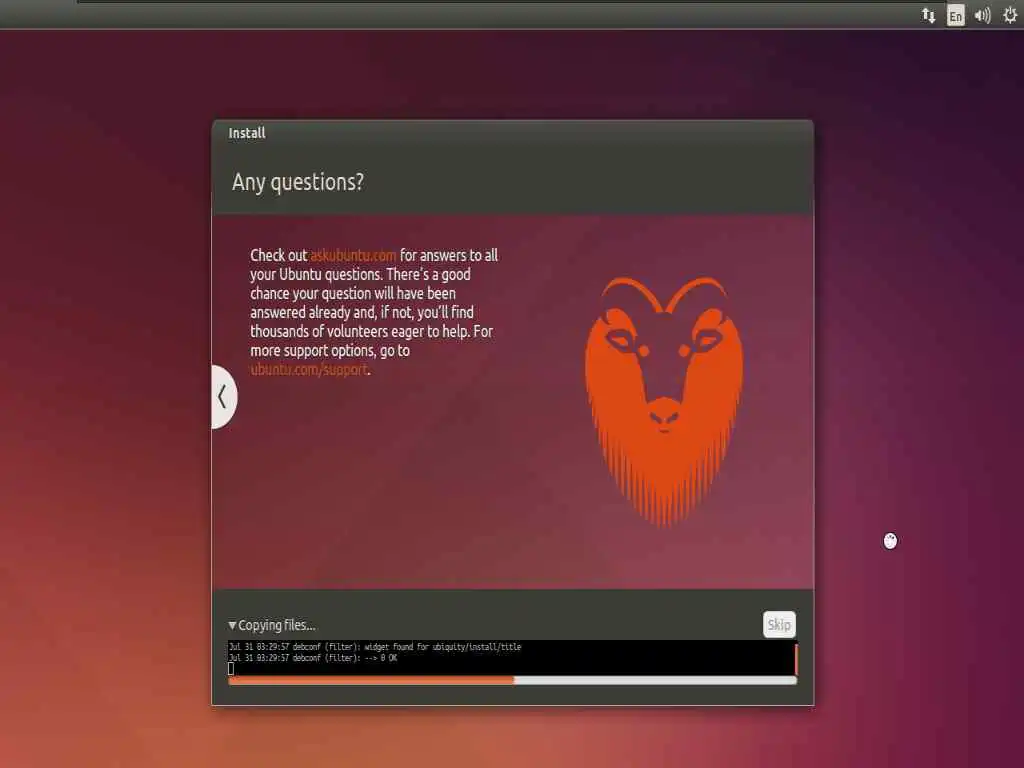Click the terminal cursor block

[x=231, y=669]
